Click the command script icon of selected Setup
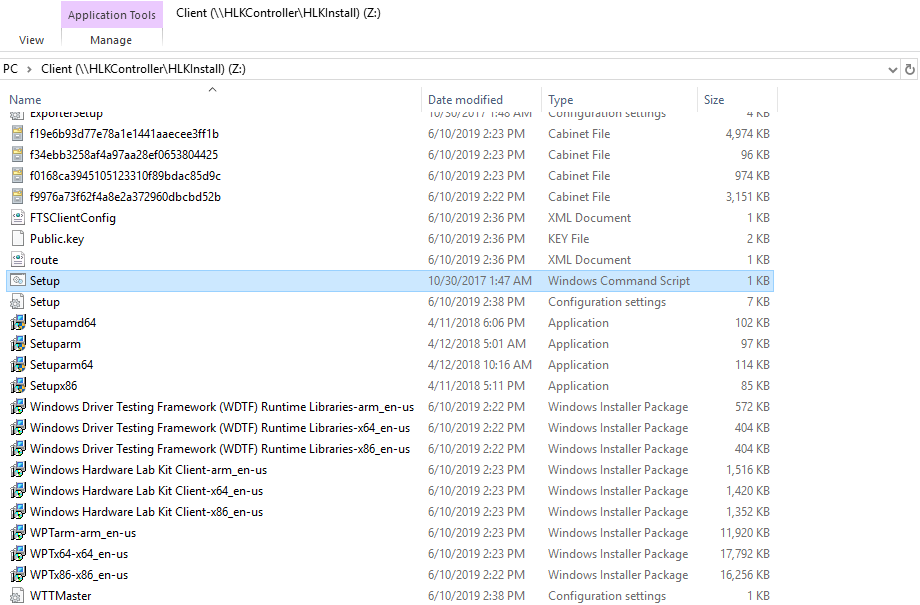Viewport: 920px width, 605px height. [18, 281]
